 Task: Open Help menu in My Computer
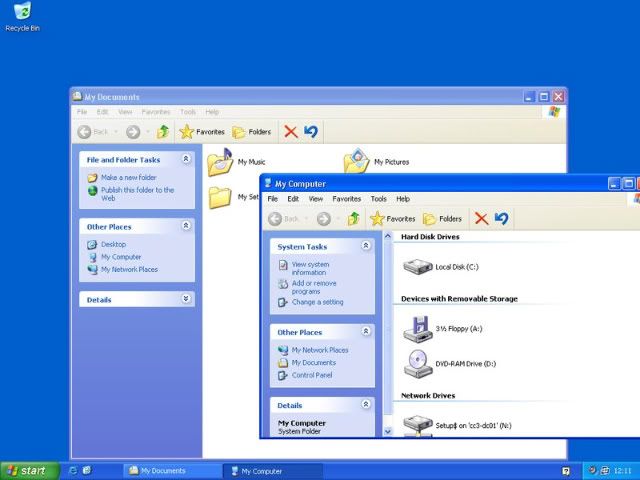[x=403, y=199]
